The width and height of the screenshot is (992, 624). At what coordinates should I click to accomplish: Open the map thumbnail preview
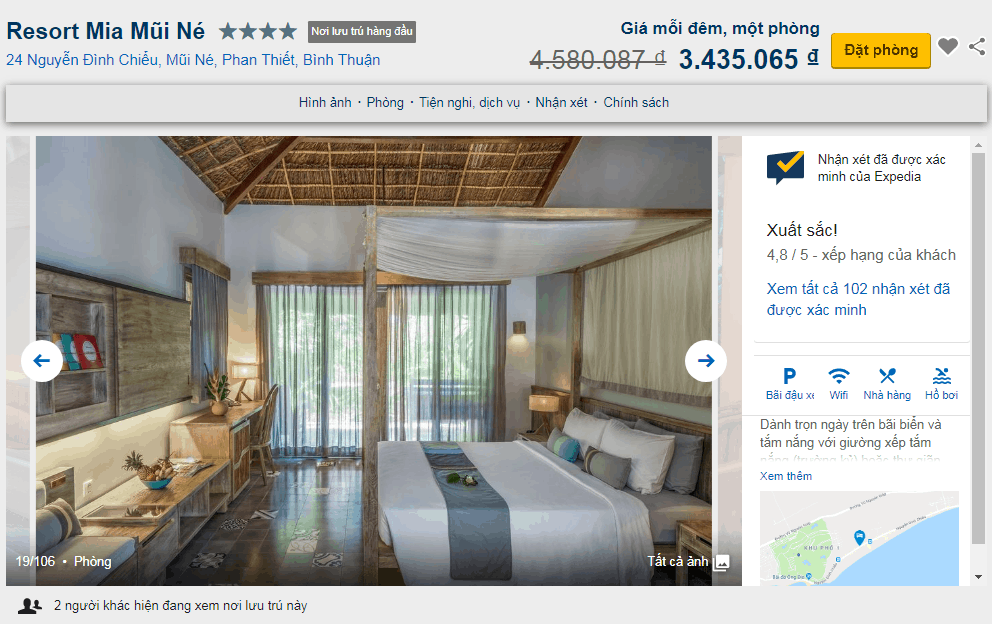coord(859,538)
